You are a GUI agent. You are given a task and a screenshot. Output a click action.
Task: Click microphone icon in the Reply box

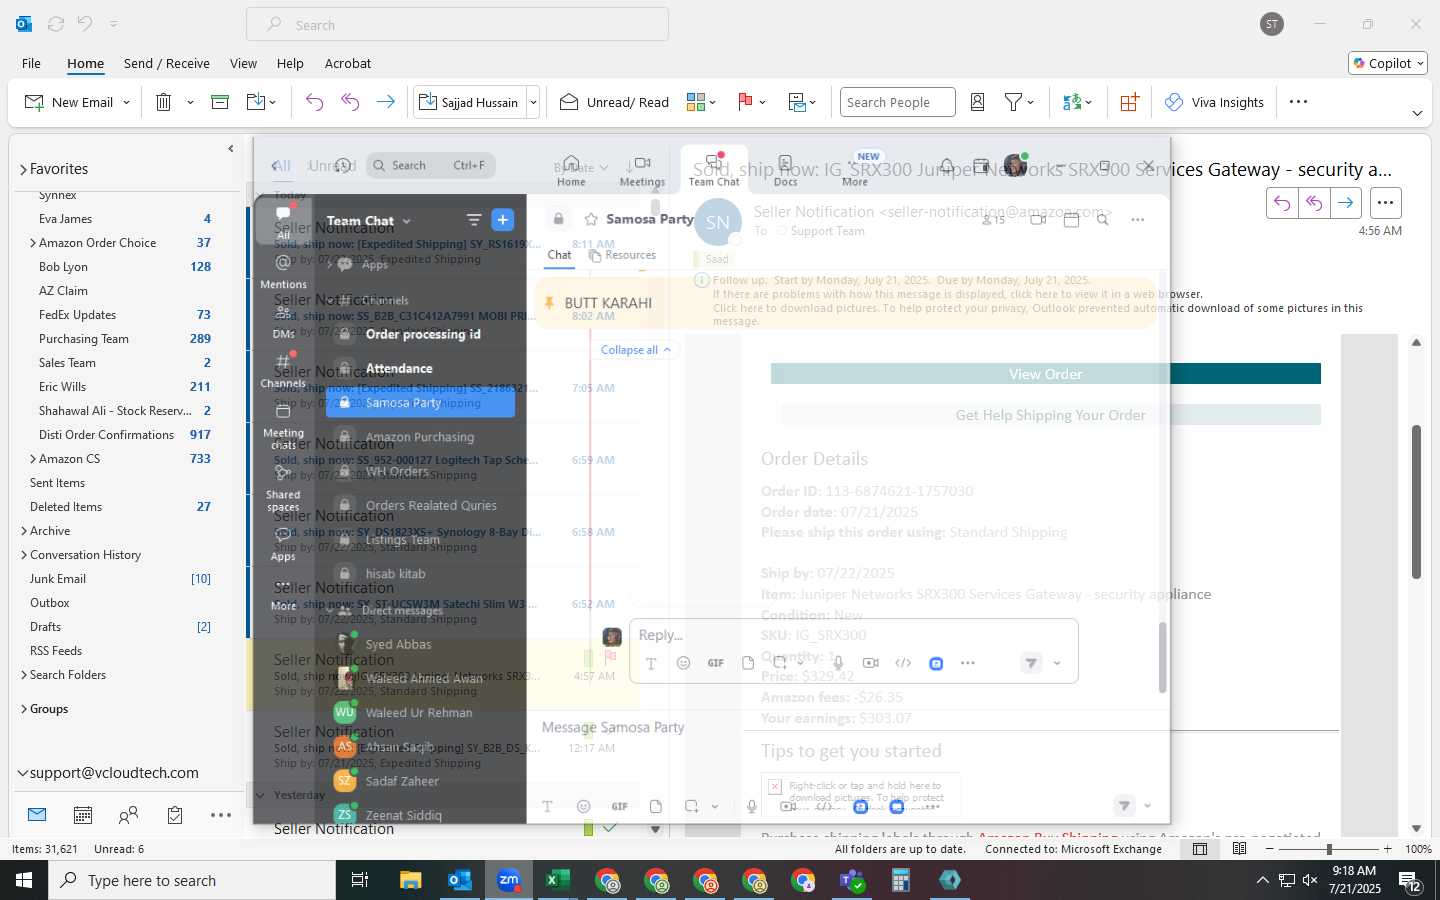point(838,663)
